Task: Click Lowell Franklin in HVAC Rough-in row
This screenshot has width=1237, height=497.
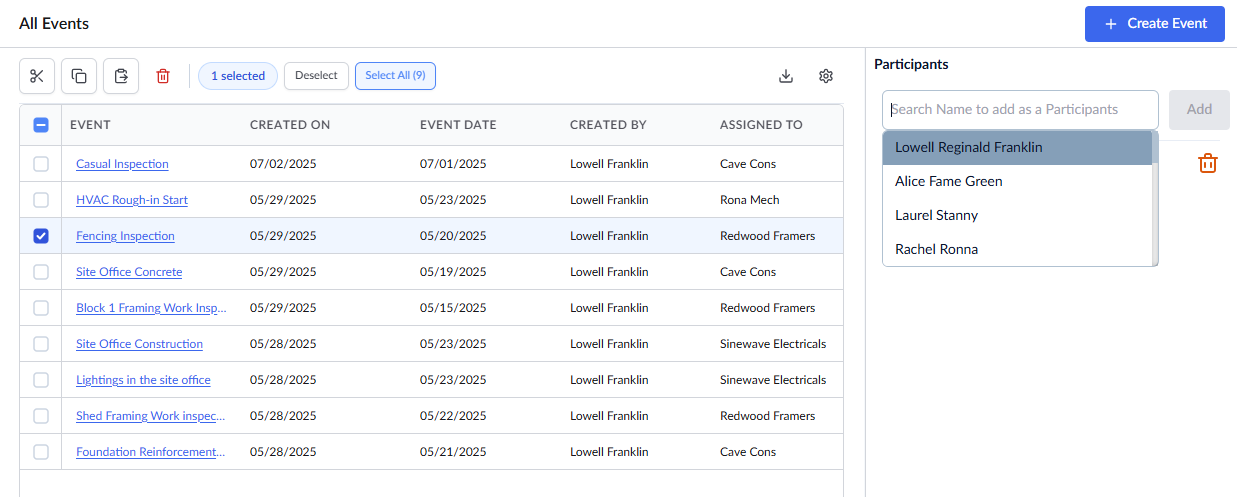Action: pyautogui.click(x=609, y=200)
